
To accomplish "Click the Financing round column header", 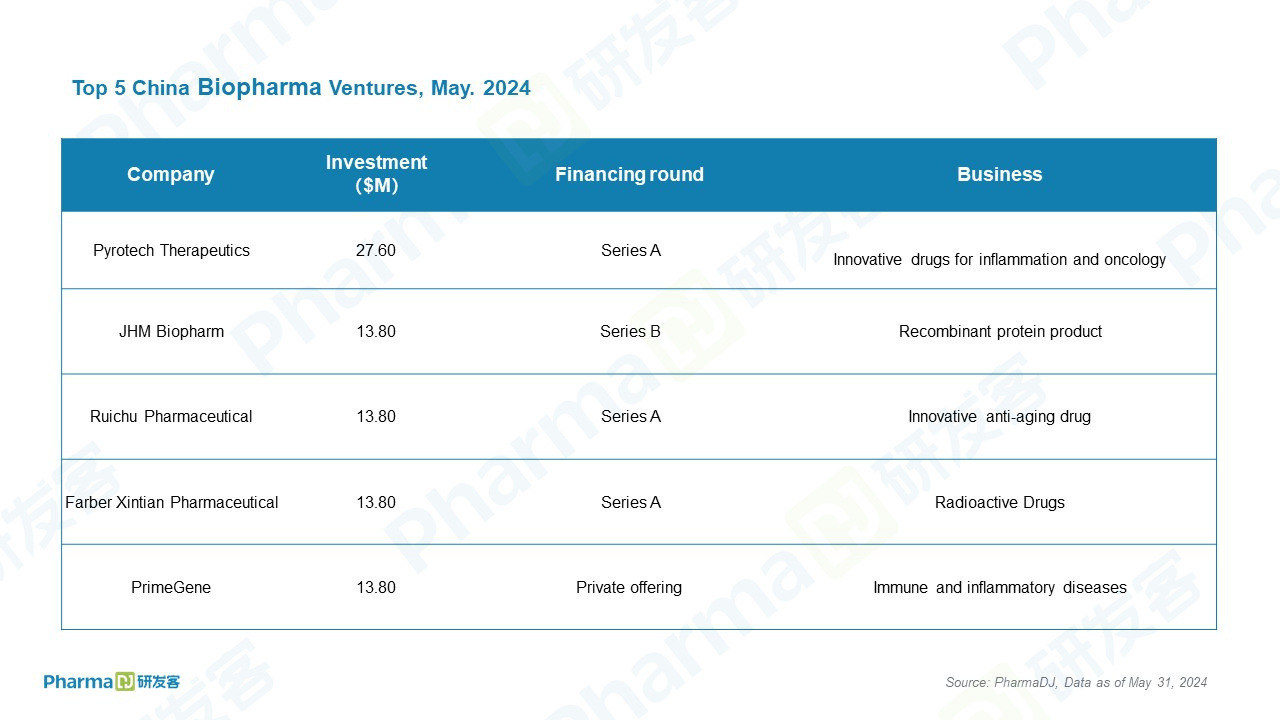I will (629, 174).
